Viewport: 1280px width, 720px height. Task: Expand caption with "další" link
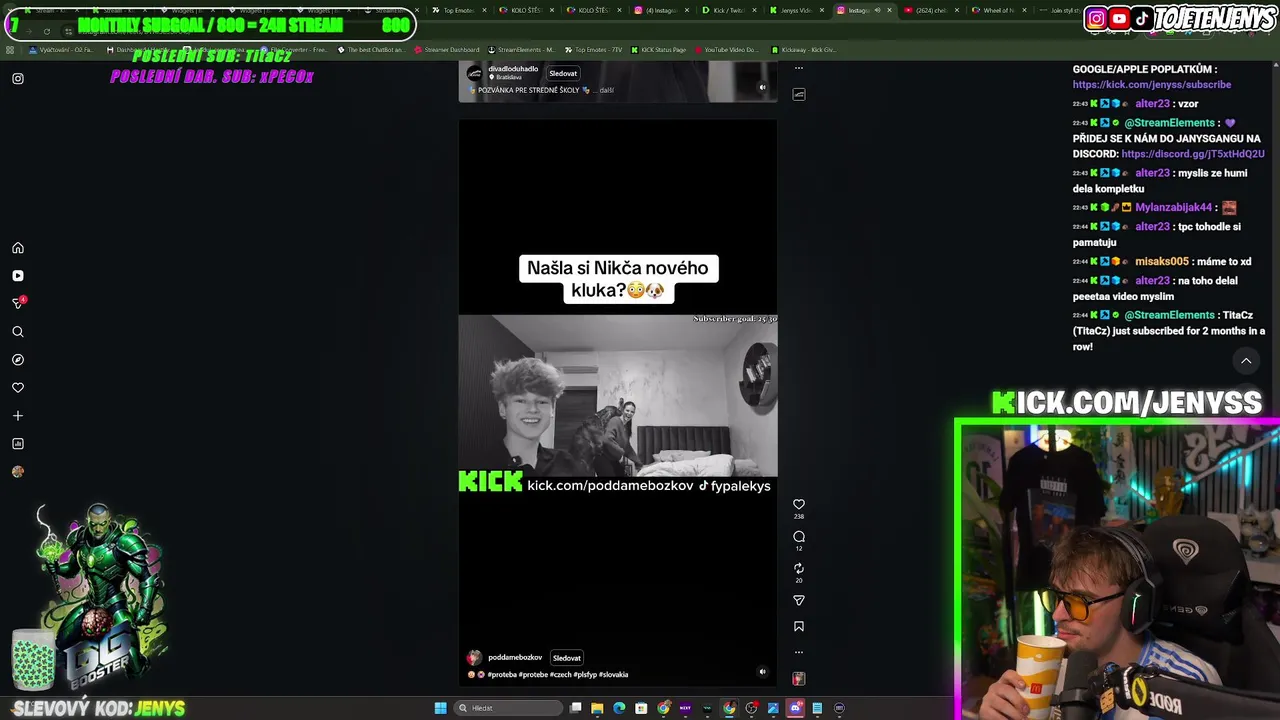606,90
